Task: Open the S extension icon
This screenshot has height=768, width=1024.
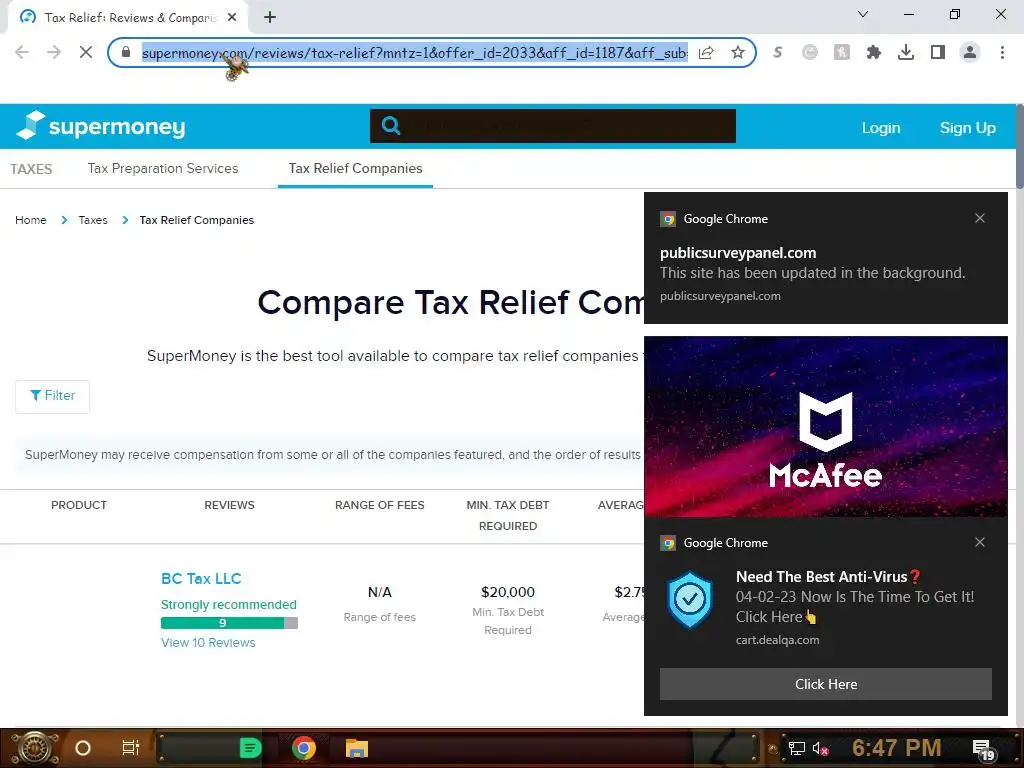Action: [777, 52]
